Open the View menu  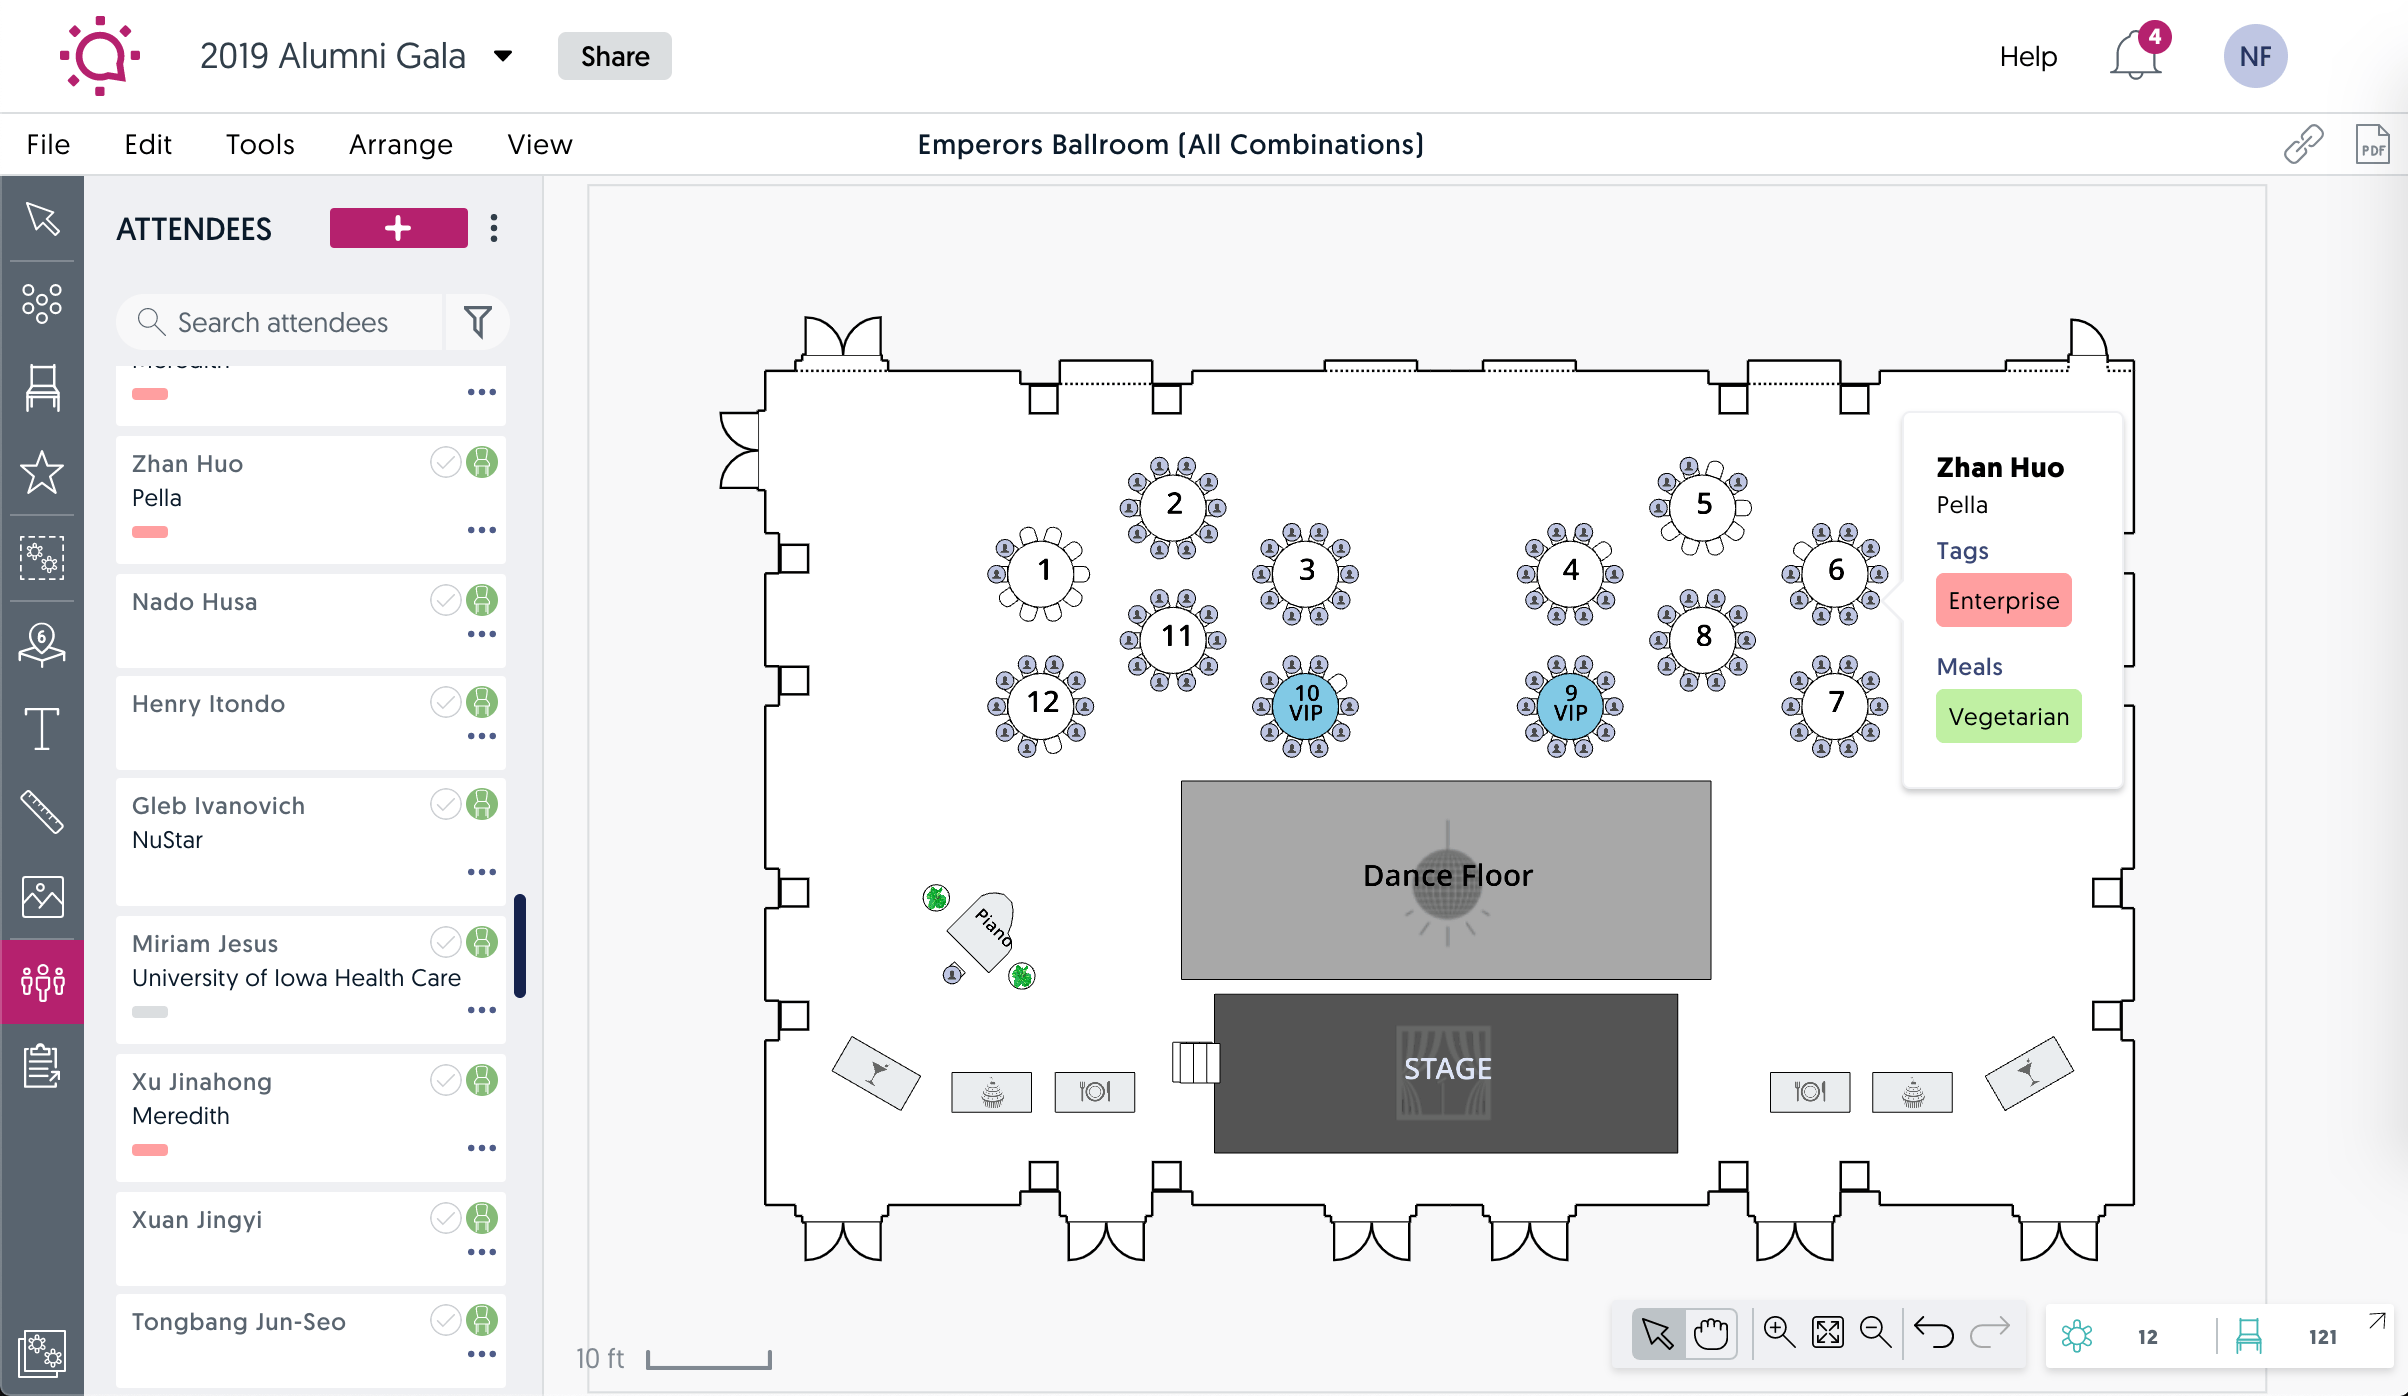(540, 144)
